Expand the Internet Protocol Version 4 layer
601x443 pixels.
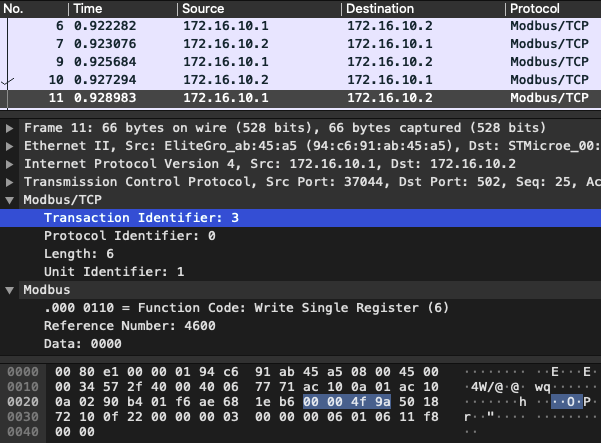coord(10,164)
